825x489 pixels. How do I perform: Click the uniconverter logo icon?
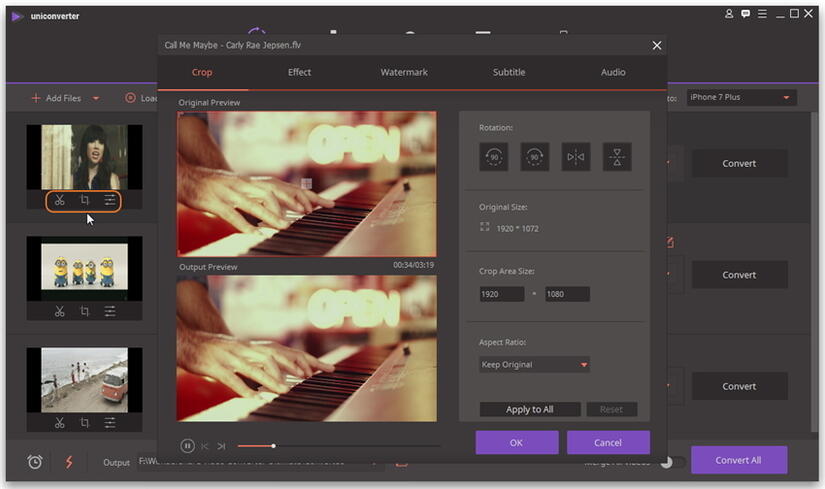click(17, 16)
